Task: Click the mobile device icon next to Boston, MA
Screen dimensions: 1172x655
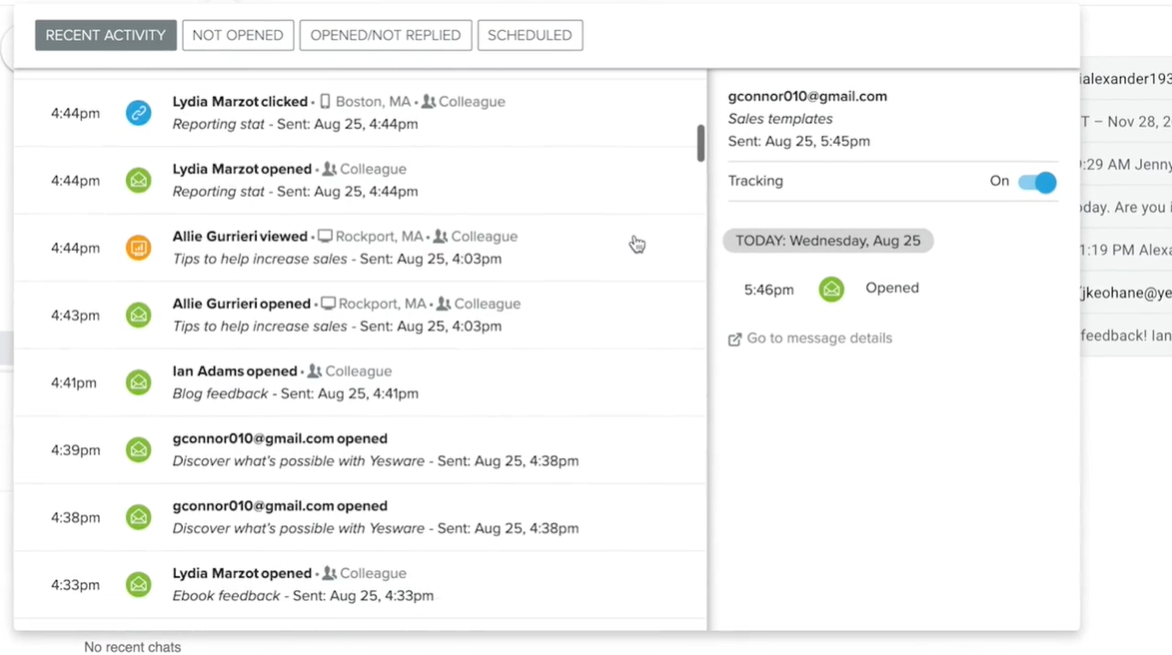Action: pos(325,102)
